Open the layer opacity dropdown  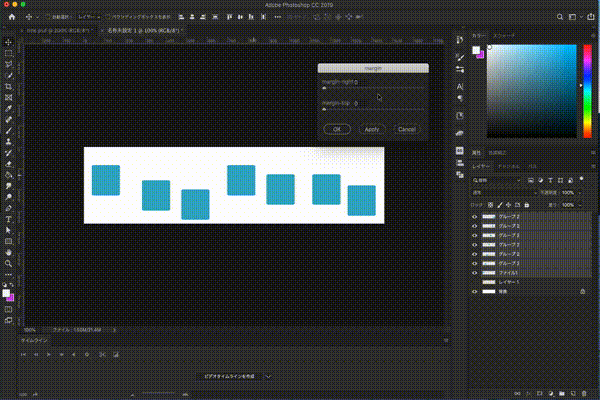569,192
